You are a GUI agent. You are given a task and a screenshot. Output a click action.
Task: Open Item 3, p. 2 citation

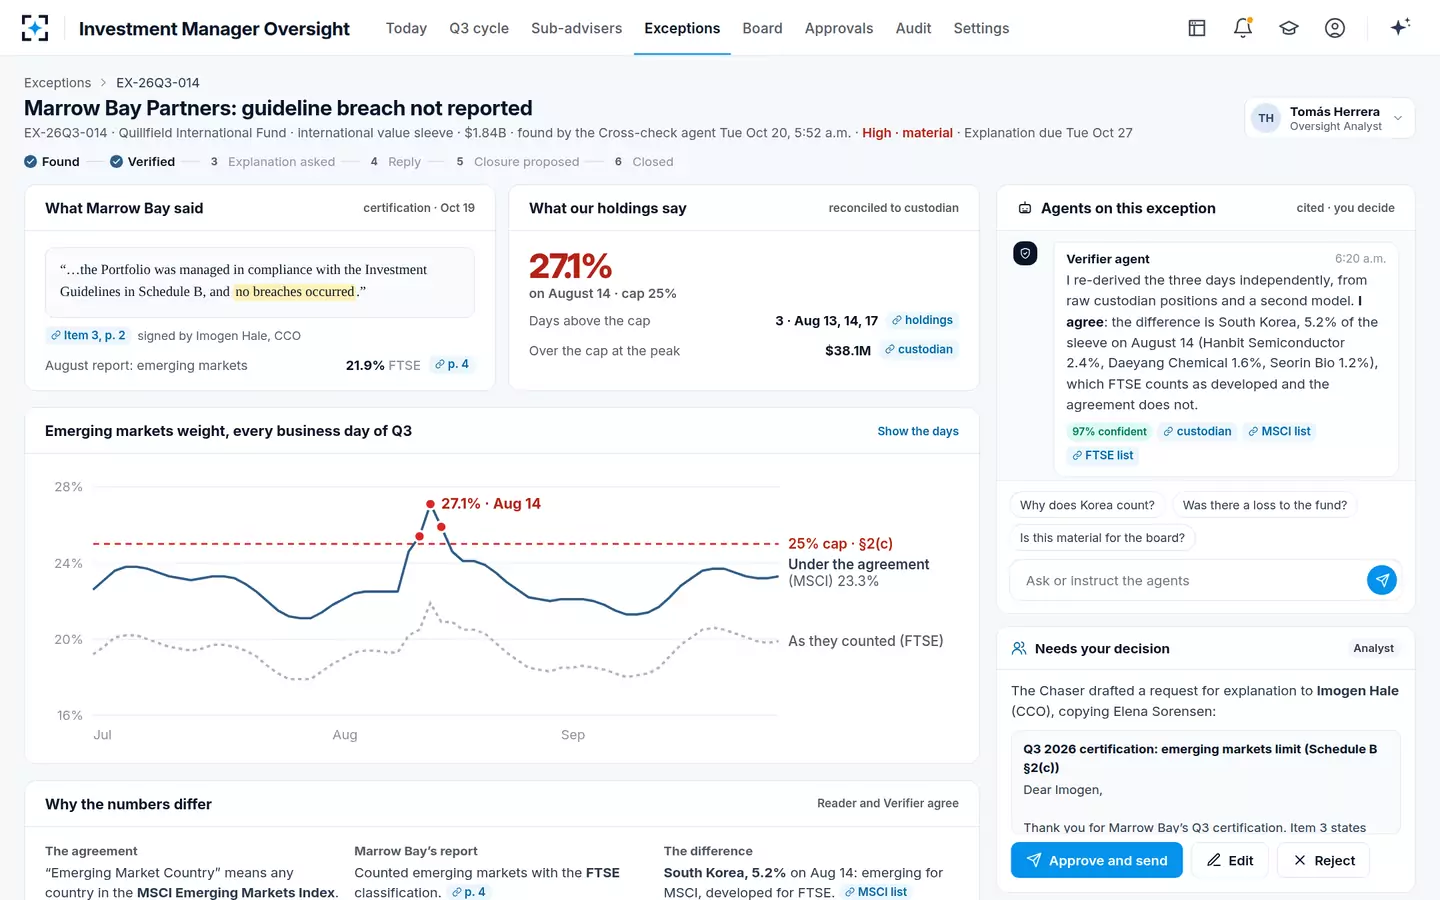tap(88, 335)
